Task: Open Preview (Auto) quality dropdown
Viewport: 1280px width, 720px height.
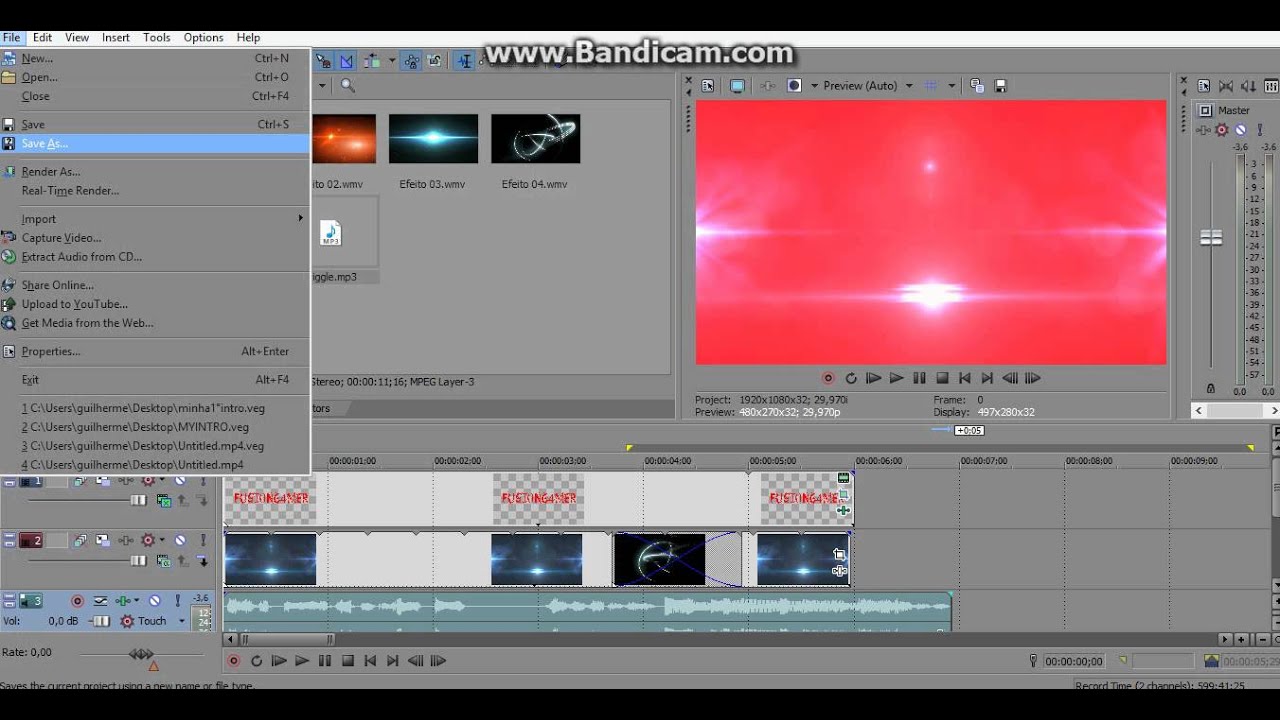Action: click(x=909, y=86)
